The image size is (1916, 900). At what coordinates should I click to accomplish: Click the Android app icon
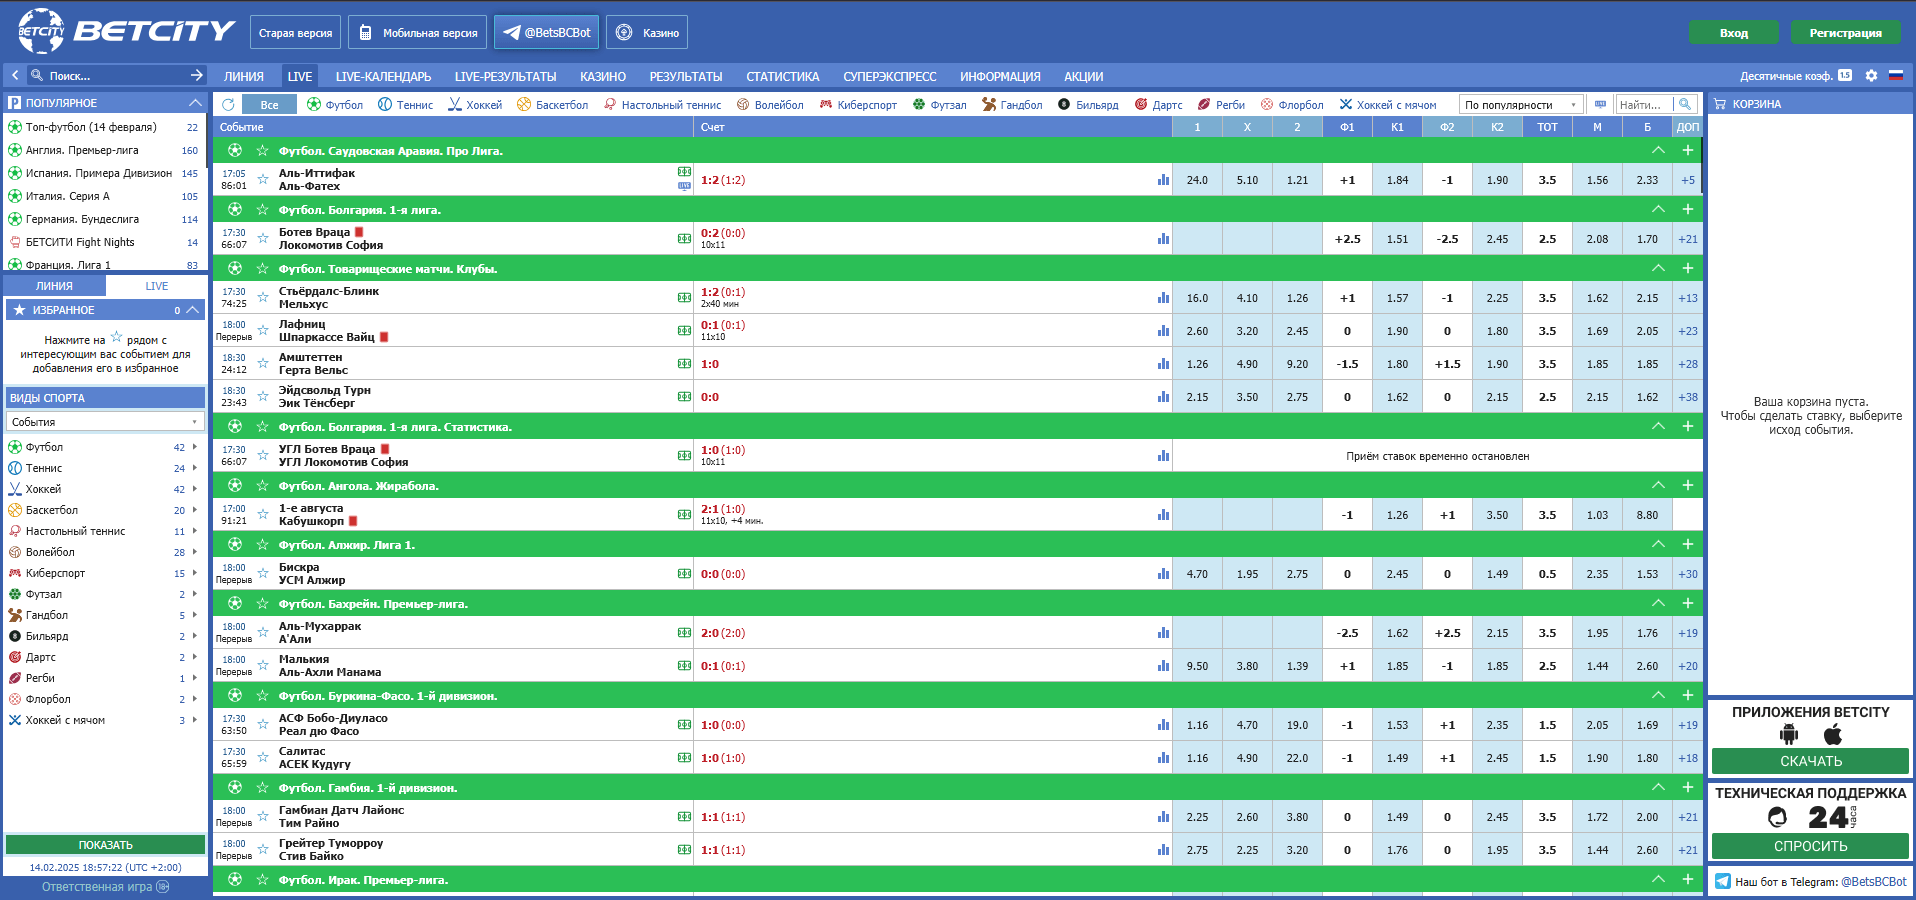point(1789,735)
